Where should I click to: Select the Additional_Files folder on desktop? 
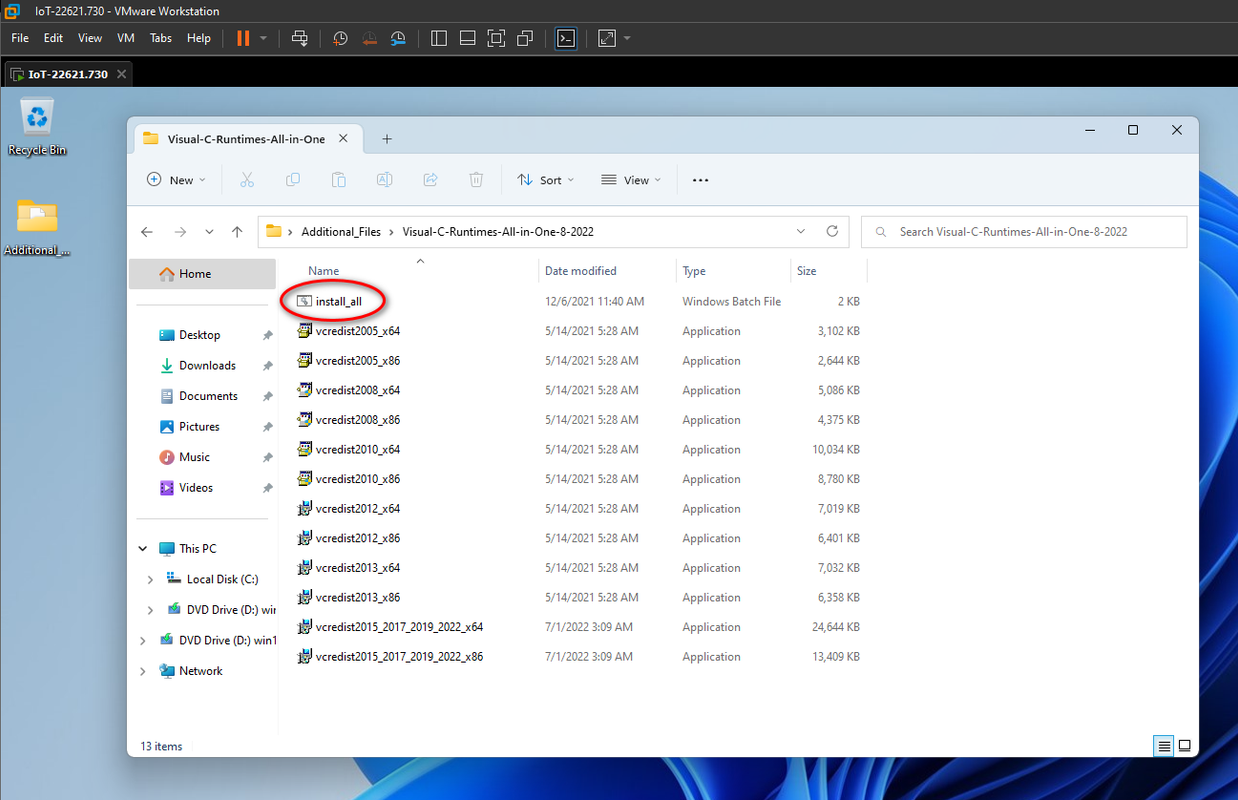pyautogui.click(x=37, y=227)
